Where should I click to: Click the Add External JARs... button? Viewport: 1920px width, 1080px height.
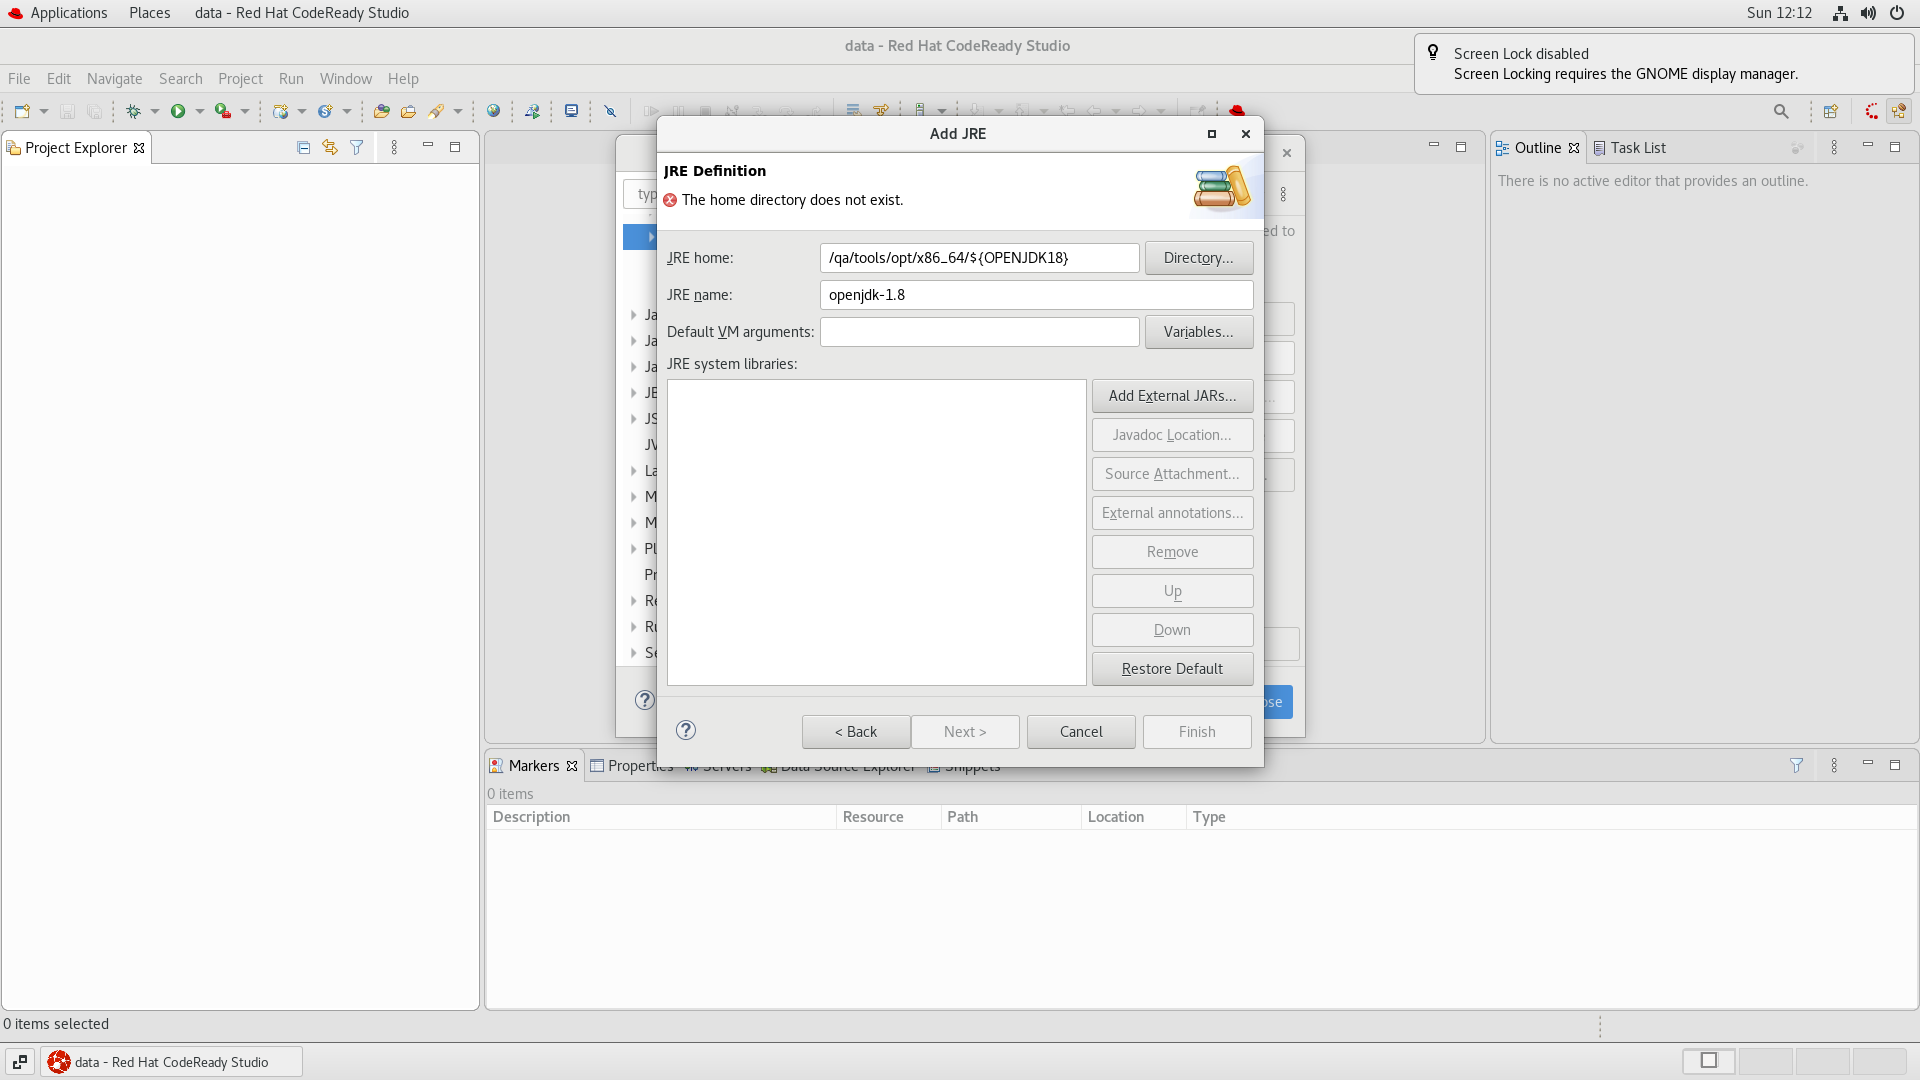pyautogui.click(x=1172, y=396)
